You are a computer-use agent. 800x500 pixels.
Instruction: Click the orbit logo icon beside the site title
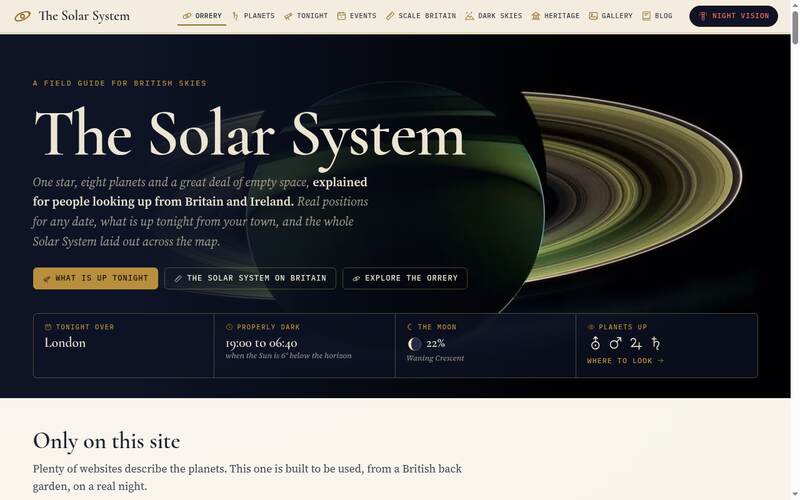pyautogui.click(x=22, y=16)
